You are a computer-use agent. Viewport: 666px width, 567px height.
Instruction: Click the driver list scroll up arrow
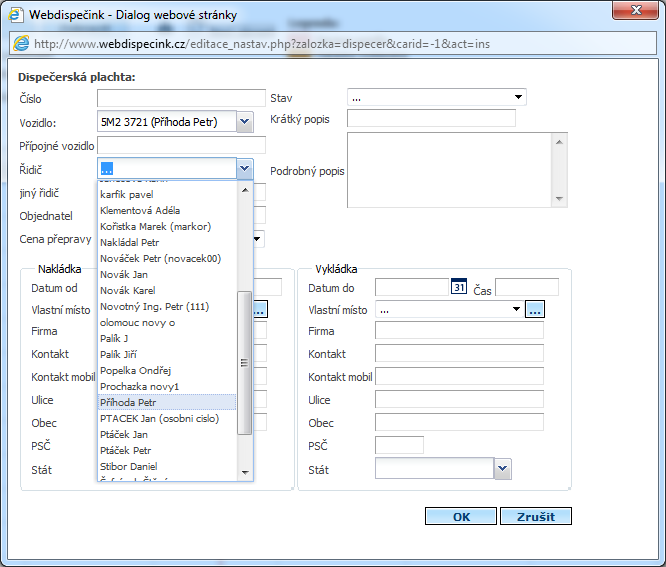[245, 190]
